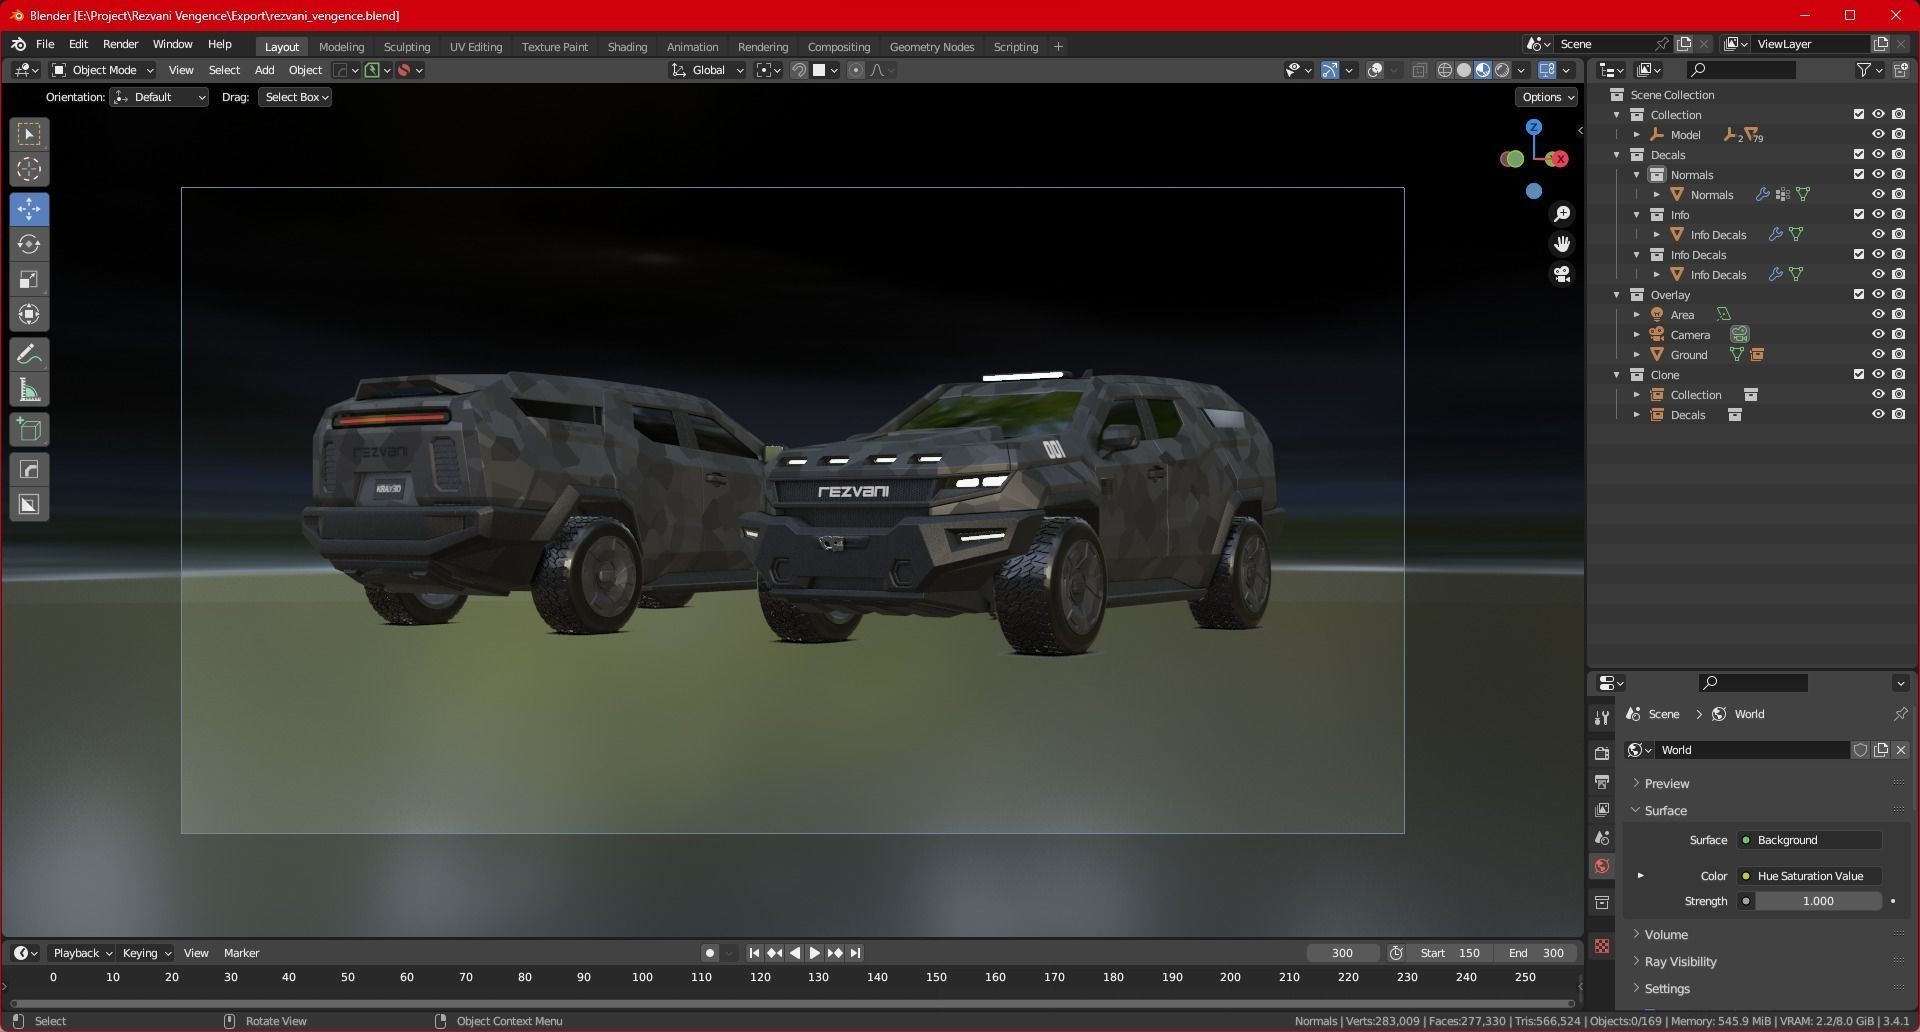
Task: Activate the Move tool
Action: coord(29,209)
